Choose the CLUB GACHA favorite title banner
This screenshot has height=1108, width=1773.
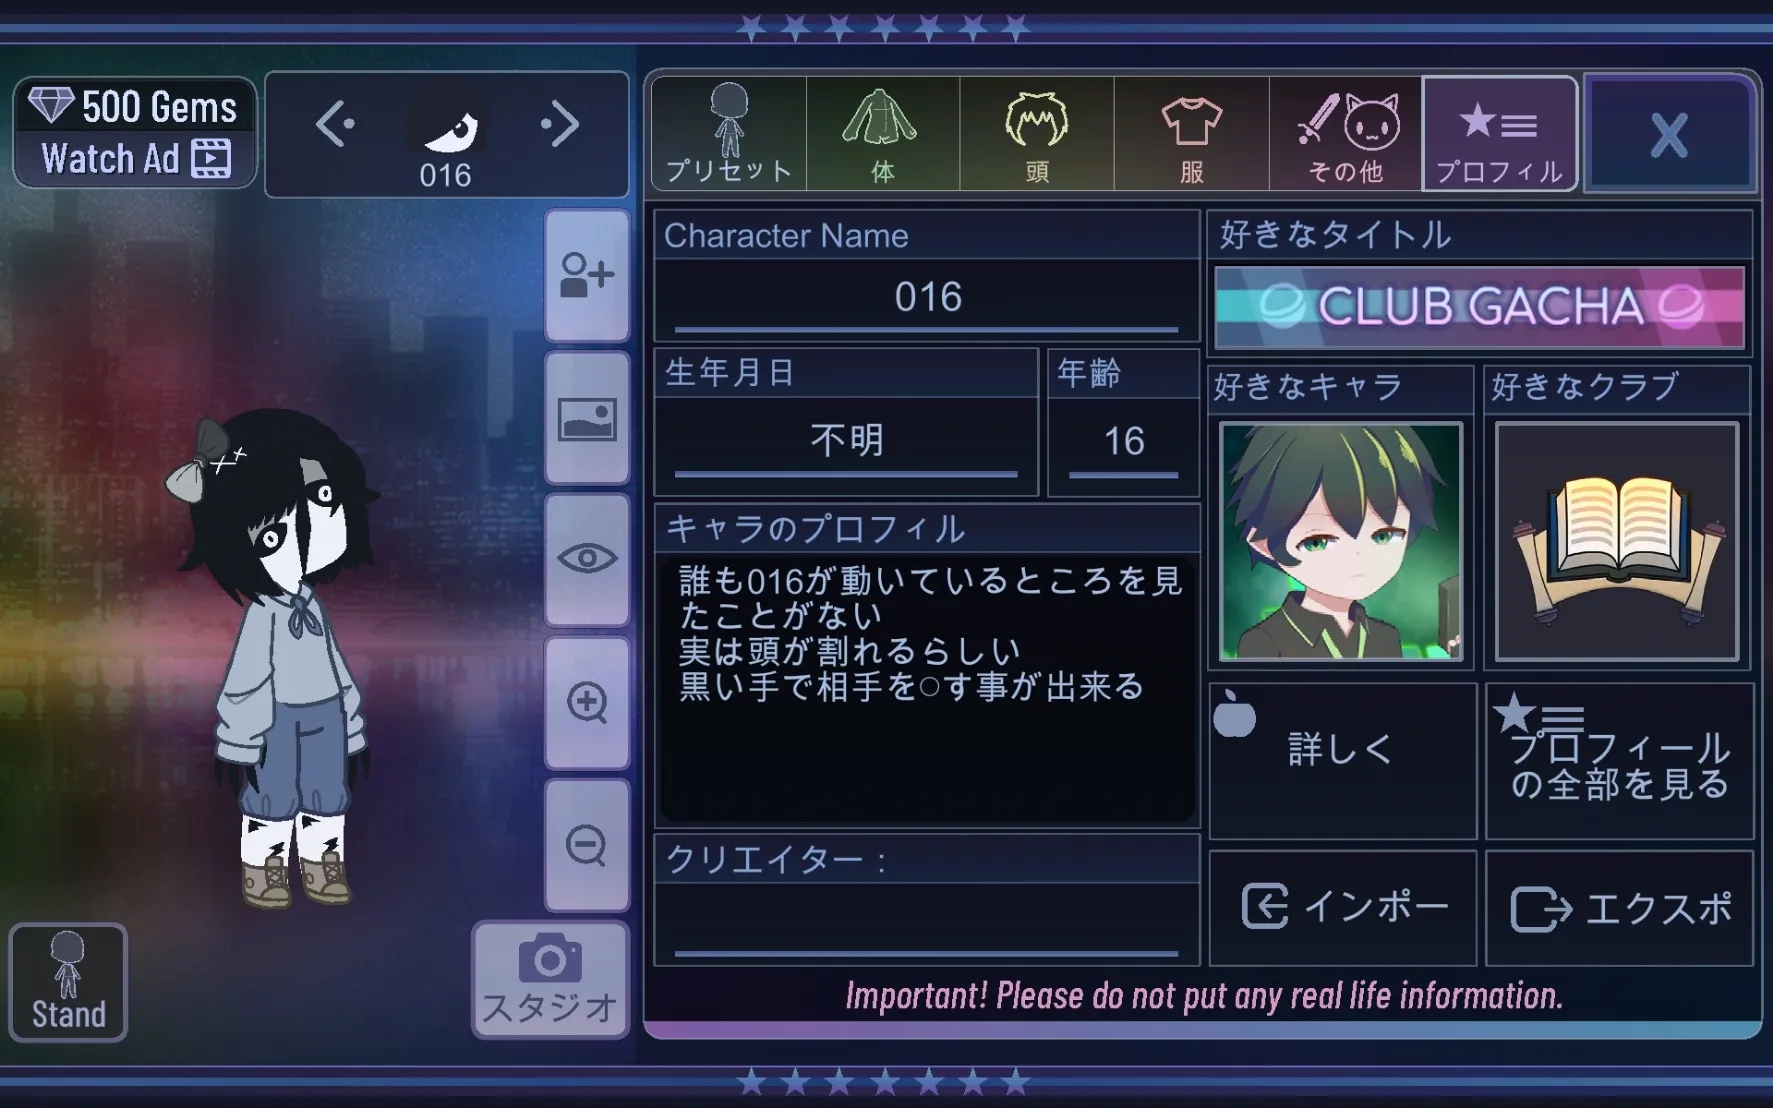[x=1480, y=307]
